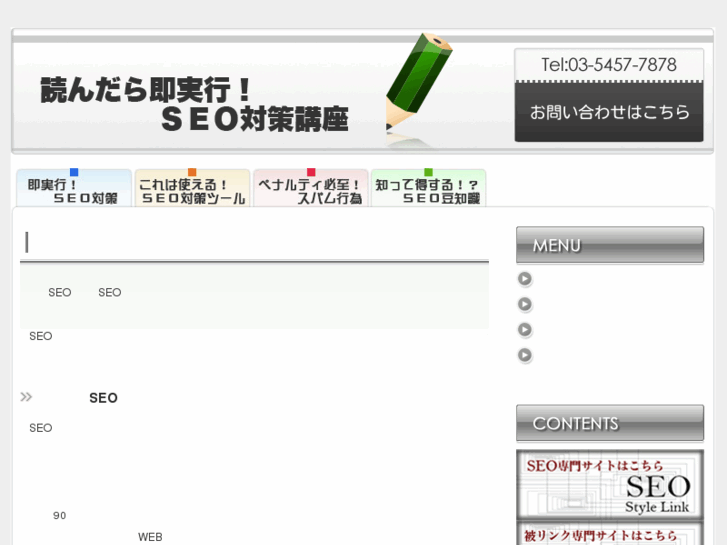Screen dimensions: 727x545
Task: Switch to the ペナルティ必至！スパム行為 tab
Action: (310, 188)
